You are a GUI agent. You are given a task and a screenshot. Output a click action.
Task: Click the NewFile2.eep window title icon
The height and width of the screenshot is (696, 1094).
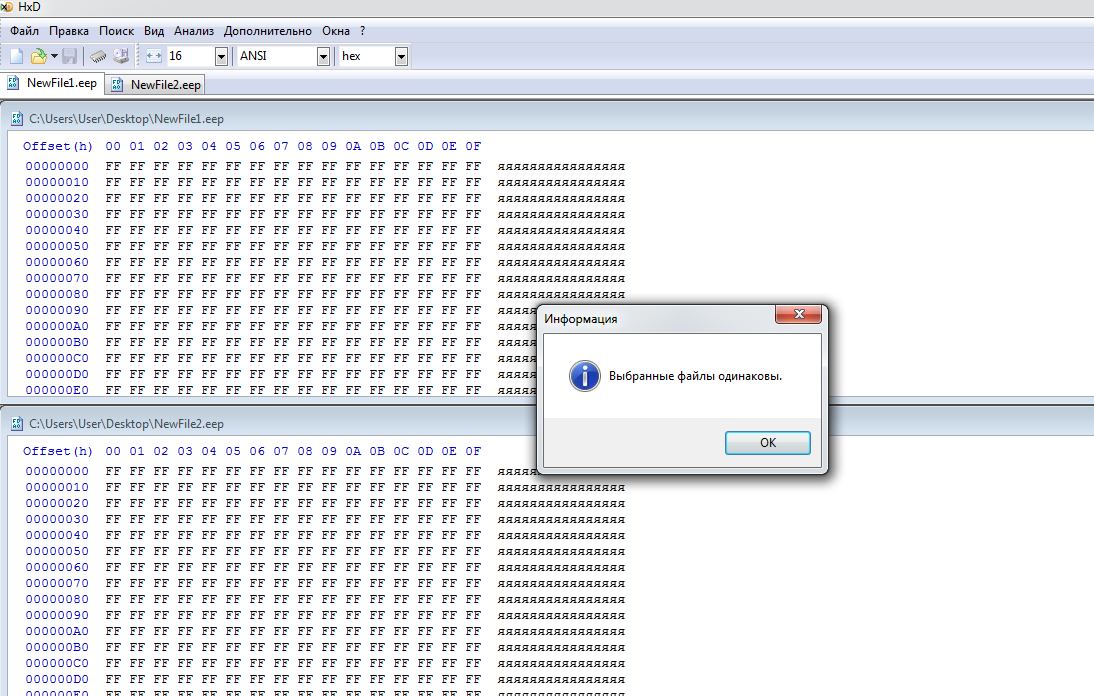17,424
